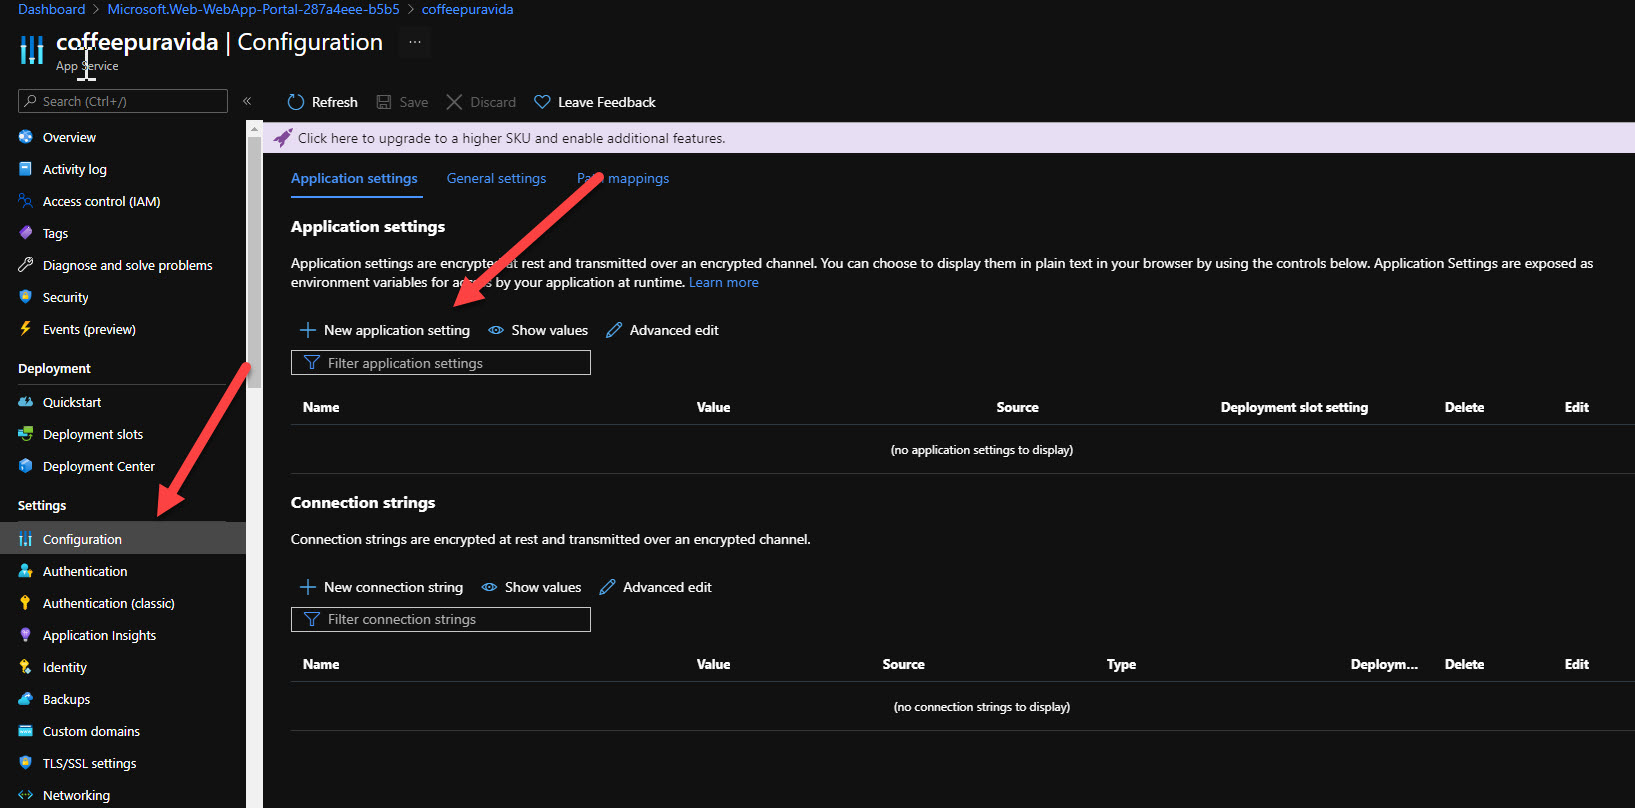This screenshot has width=1635, height=808.
Task: Open the Activity log icon
Action: 26,169
